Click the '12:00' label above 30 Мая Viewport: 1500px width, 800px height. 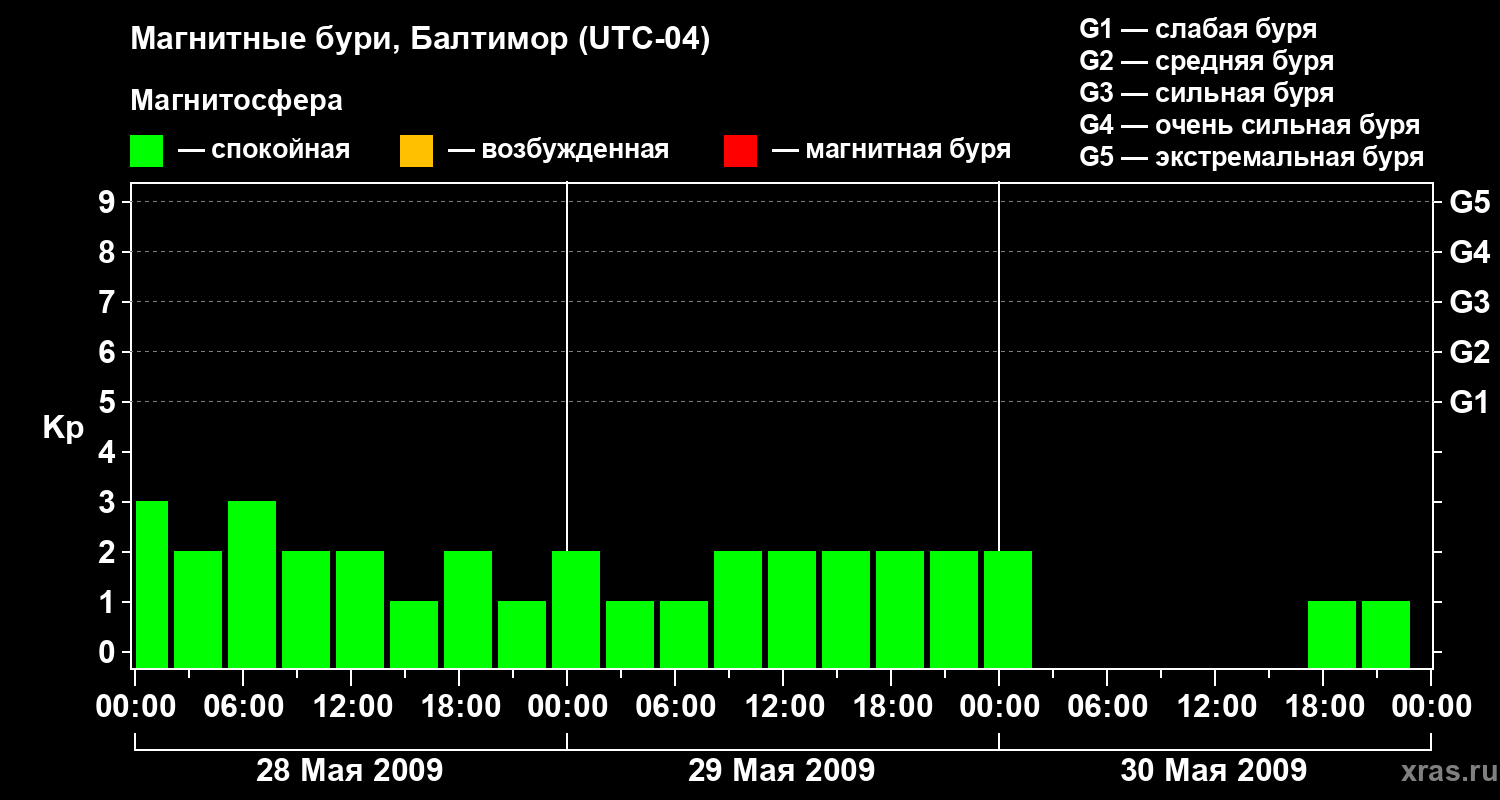click(x=1216, y=706)
